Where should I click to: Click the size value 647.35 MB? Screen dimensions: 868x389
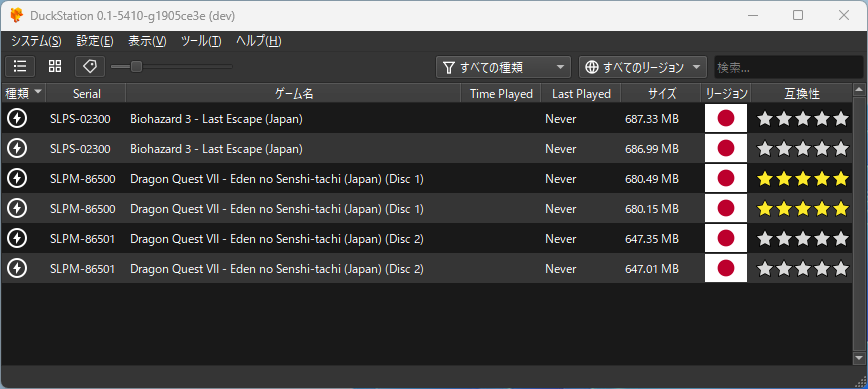pyautogui.click(x=652, y=238)
